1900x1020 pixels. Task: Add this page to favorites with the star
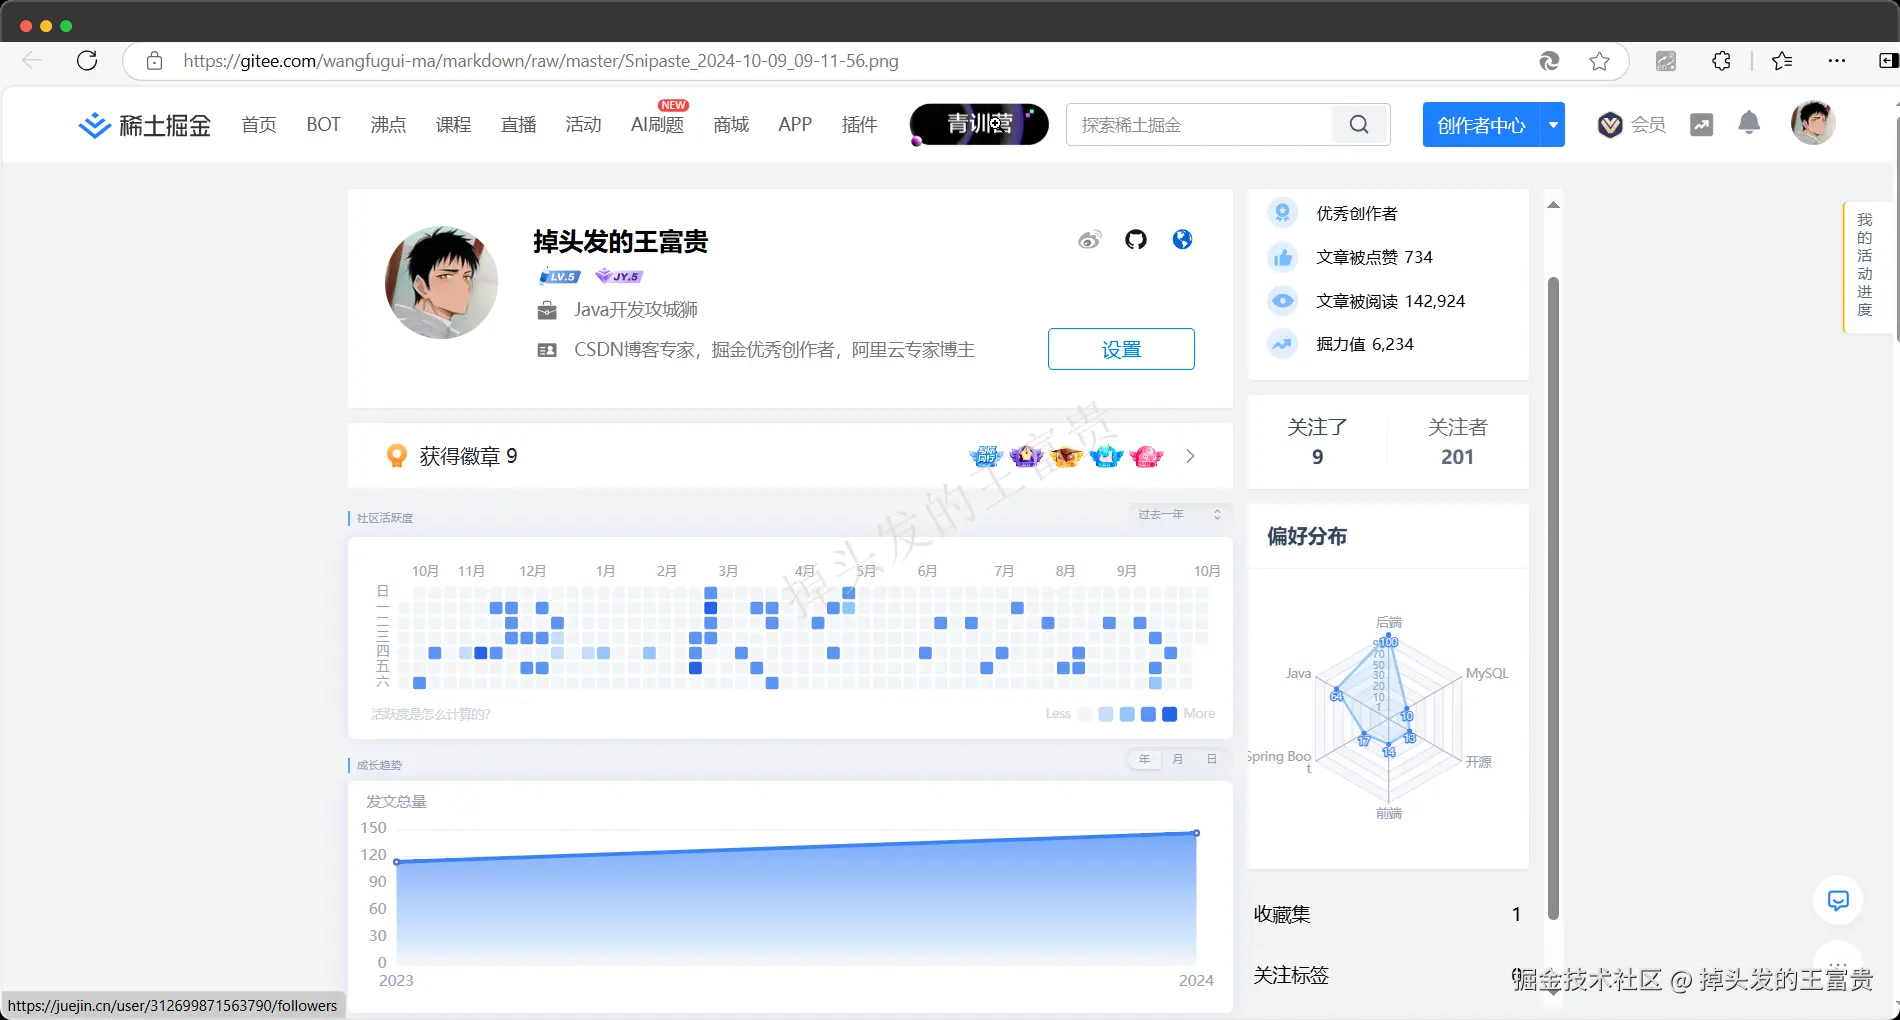[x=1599, y=61]
